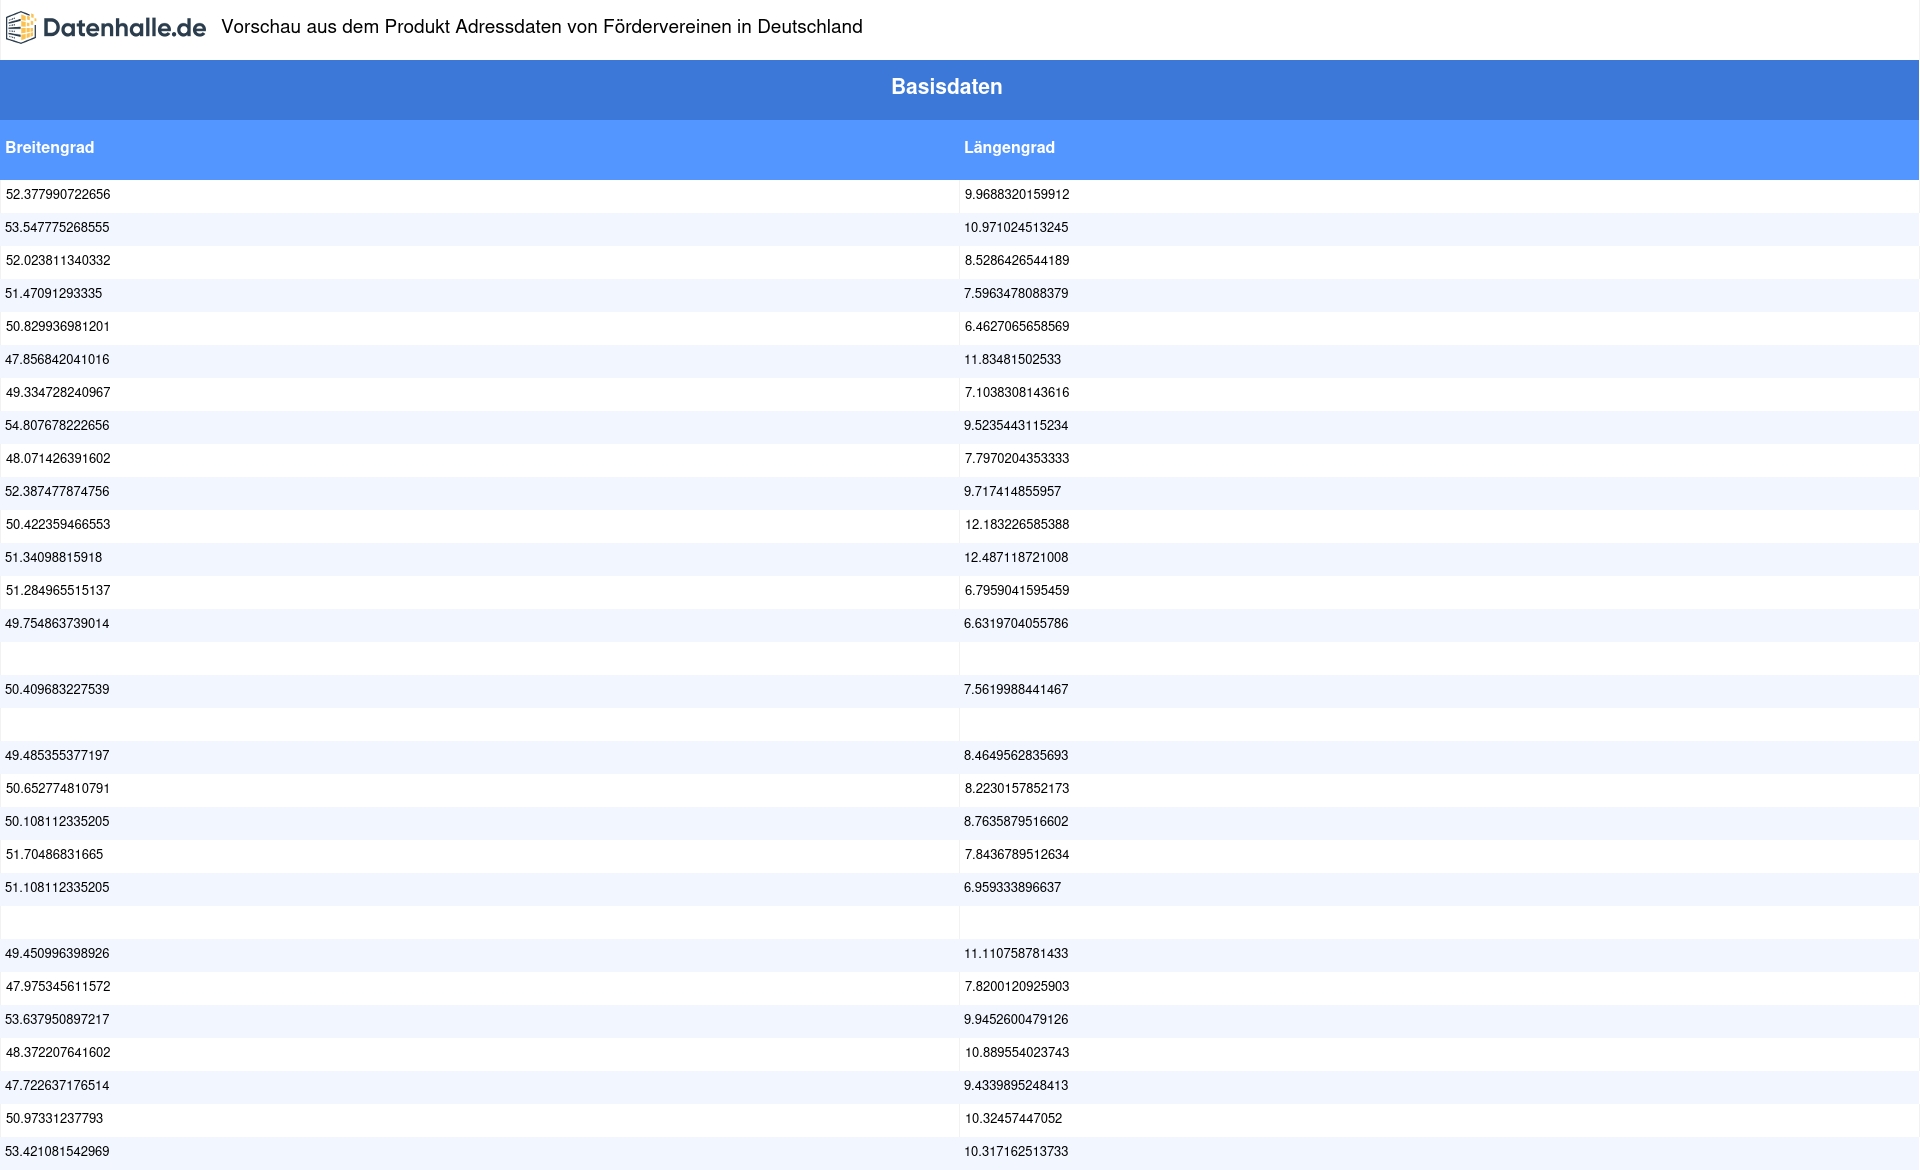1920x1170 pixels.
Task: Click latitude 50.422359466553
Action: pos(58,525)
